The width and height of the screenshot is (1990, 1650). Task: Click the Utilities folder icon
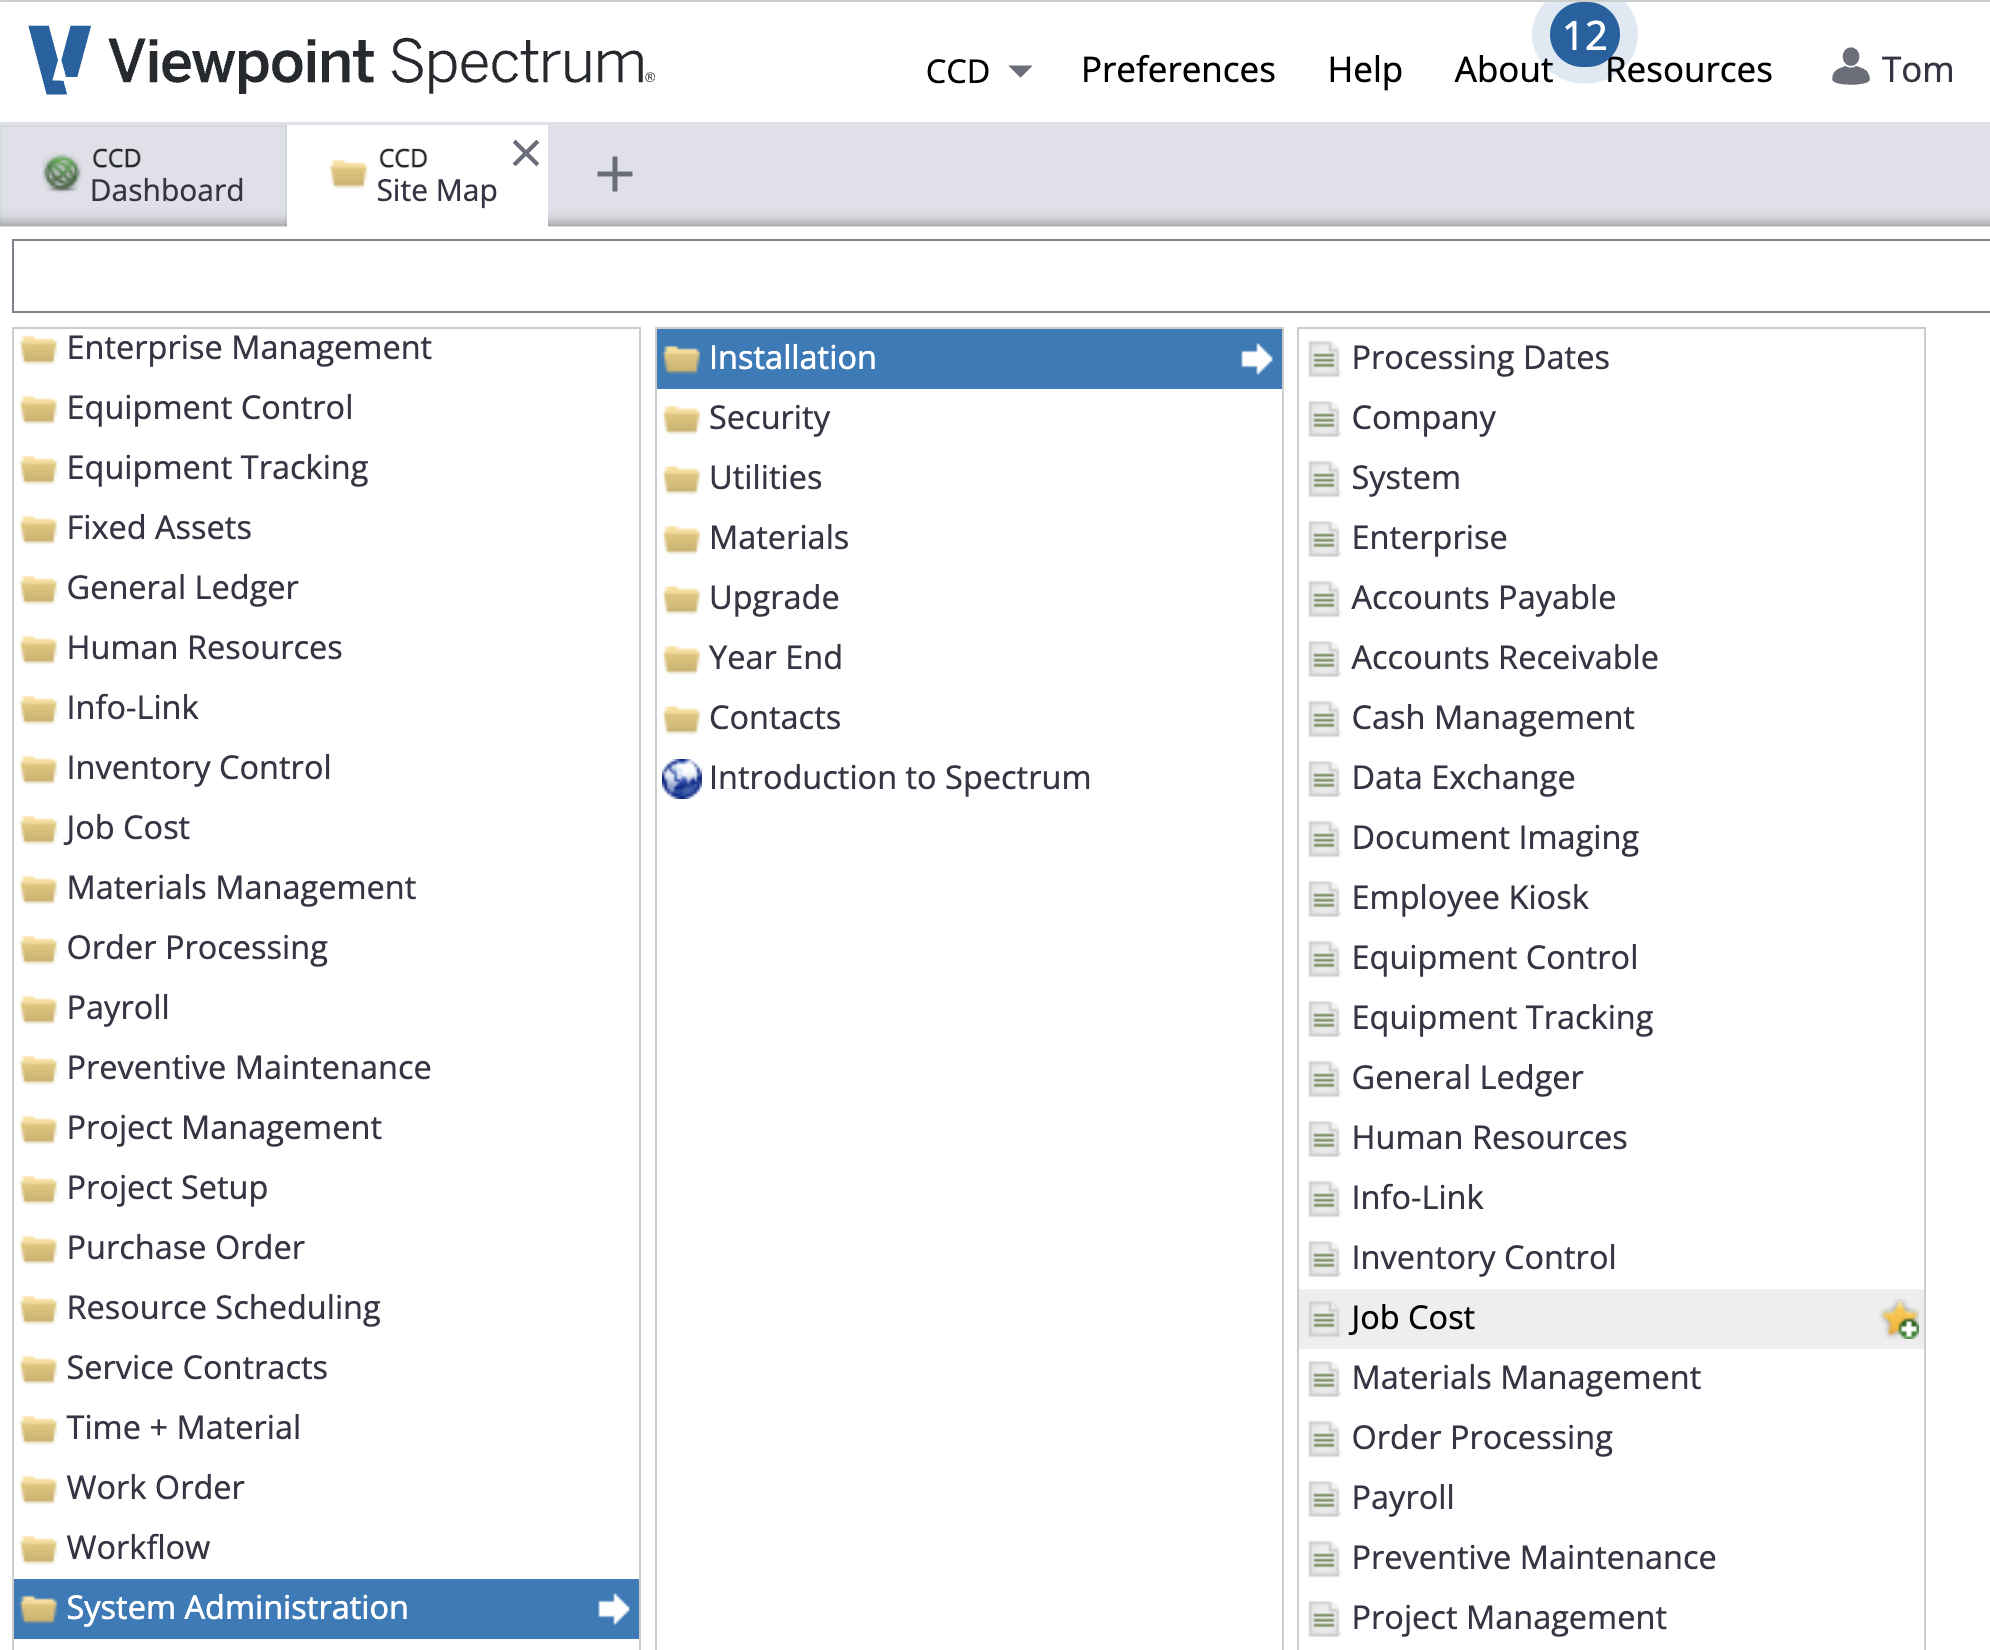pyautogui.click(x=681, y=479)
